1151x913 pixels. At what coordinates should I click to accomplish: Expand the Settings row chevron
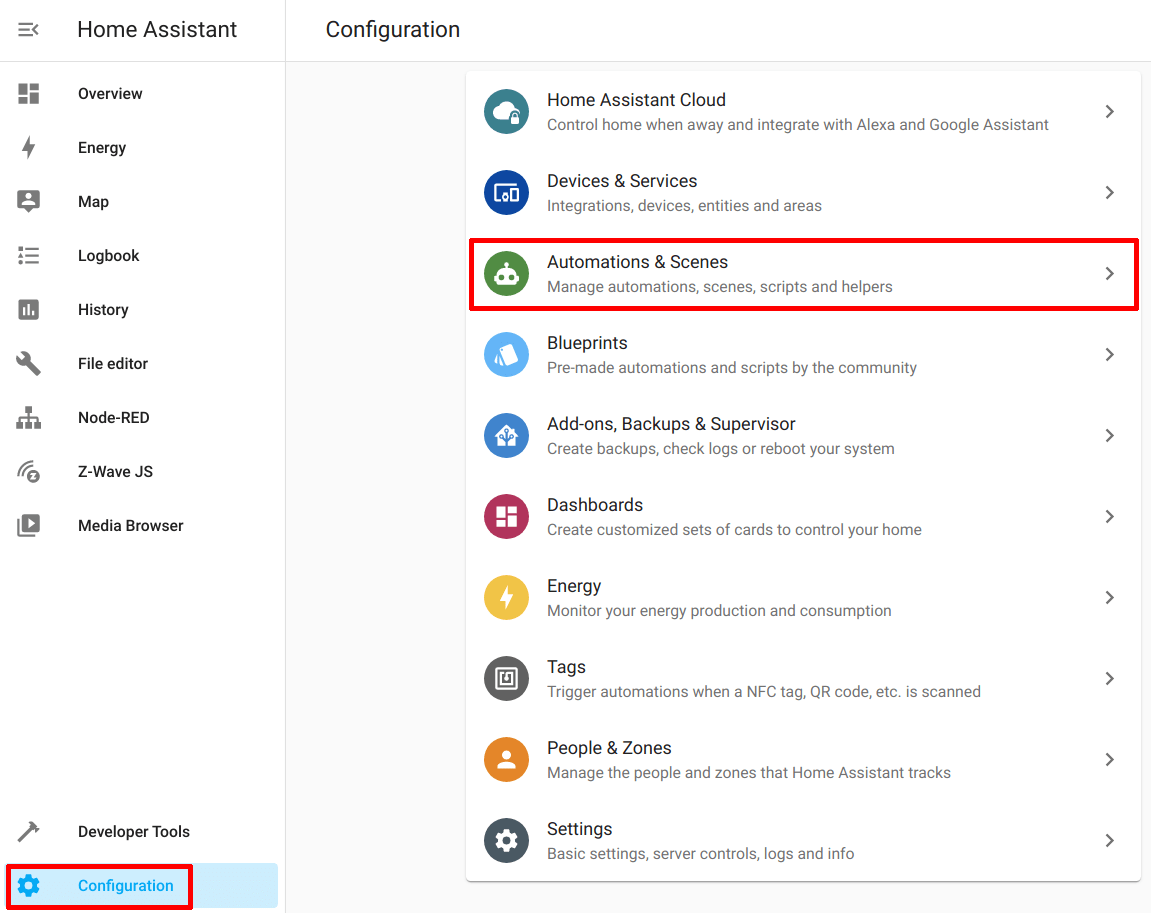[1109, 840]
